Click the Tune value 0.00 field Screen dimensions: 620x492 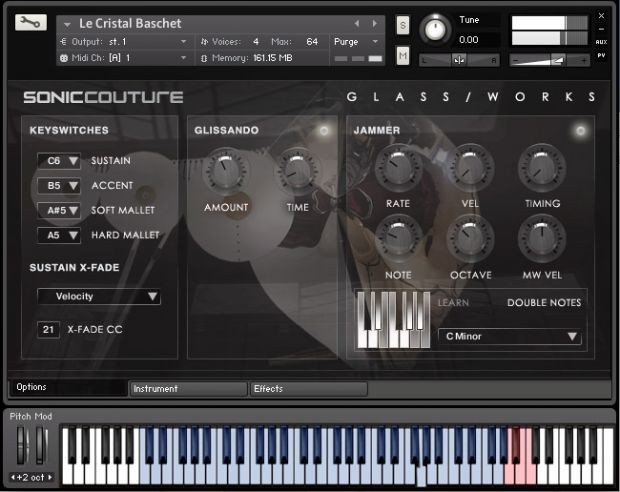(469, 40)
